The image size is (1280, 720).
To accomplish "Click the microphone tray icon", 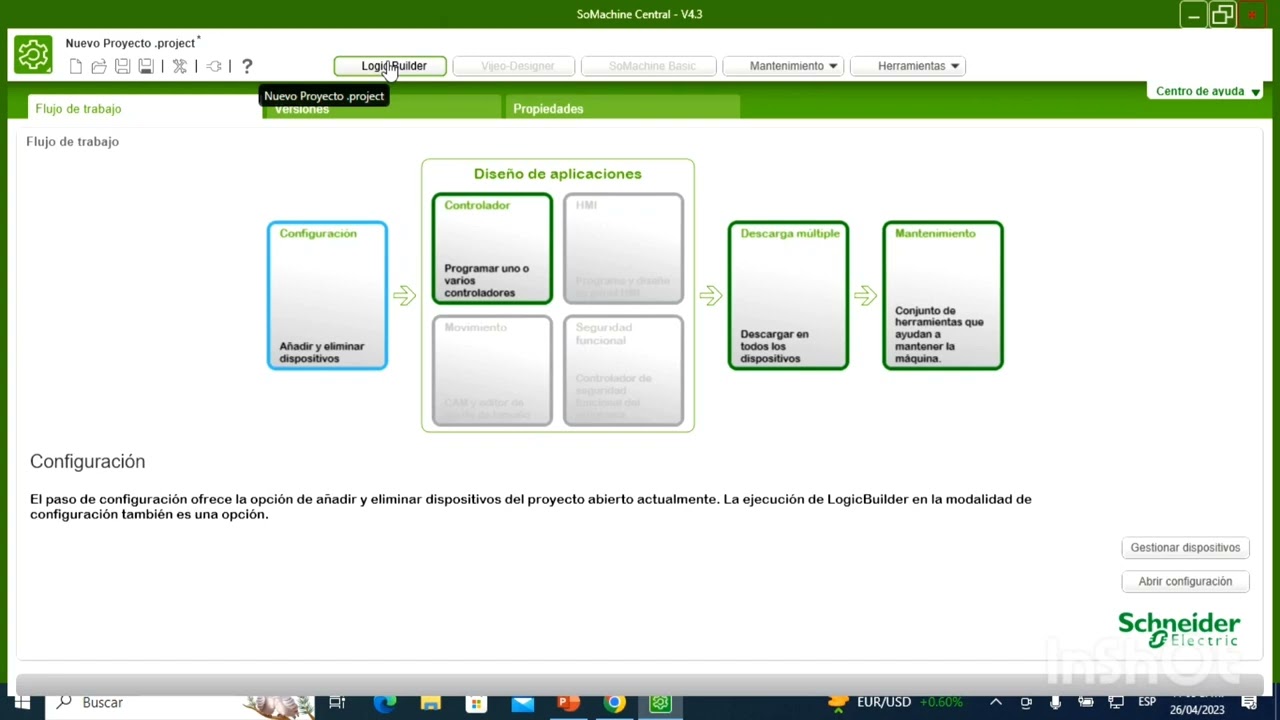I will (x=1055, y=703).
